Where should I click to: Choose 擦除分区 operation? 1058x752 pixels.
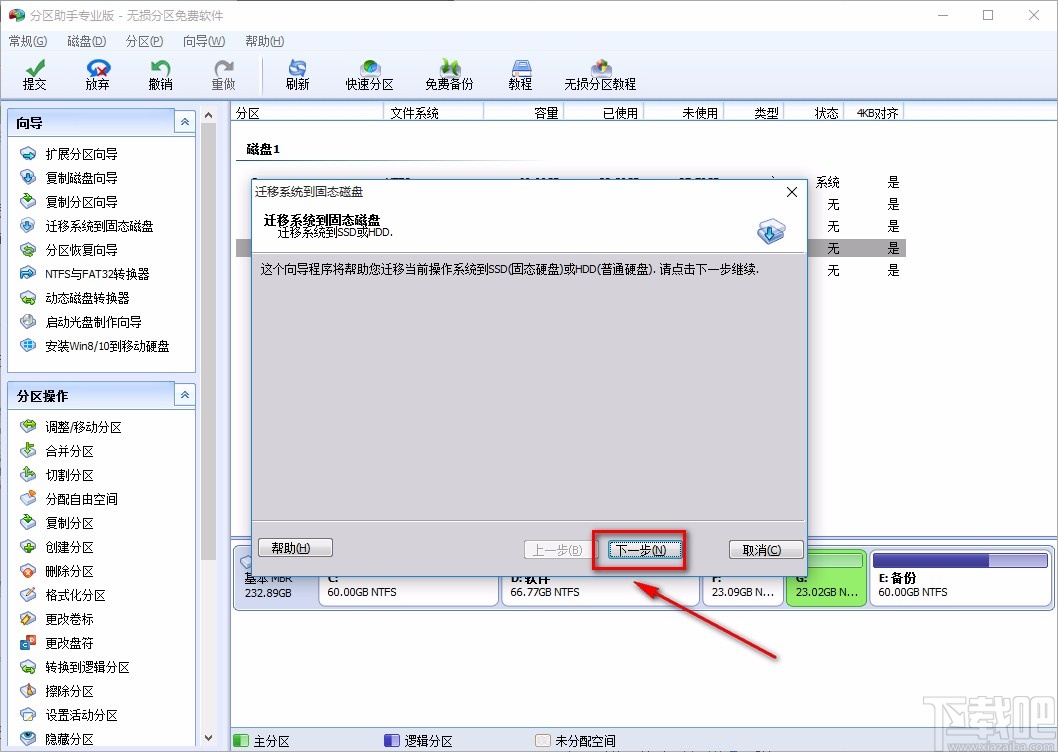pos(57,691)
